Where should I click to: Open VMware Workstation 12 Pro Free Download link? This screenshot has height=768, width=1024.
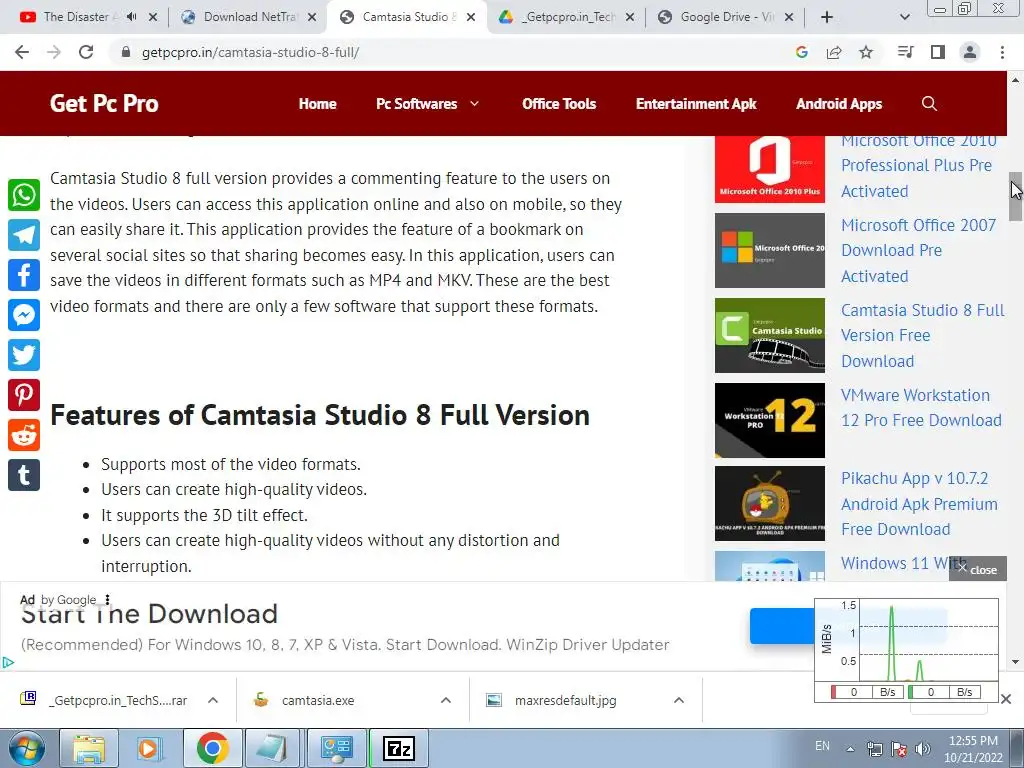(x=921, y=408)
